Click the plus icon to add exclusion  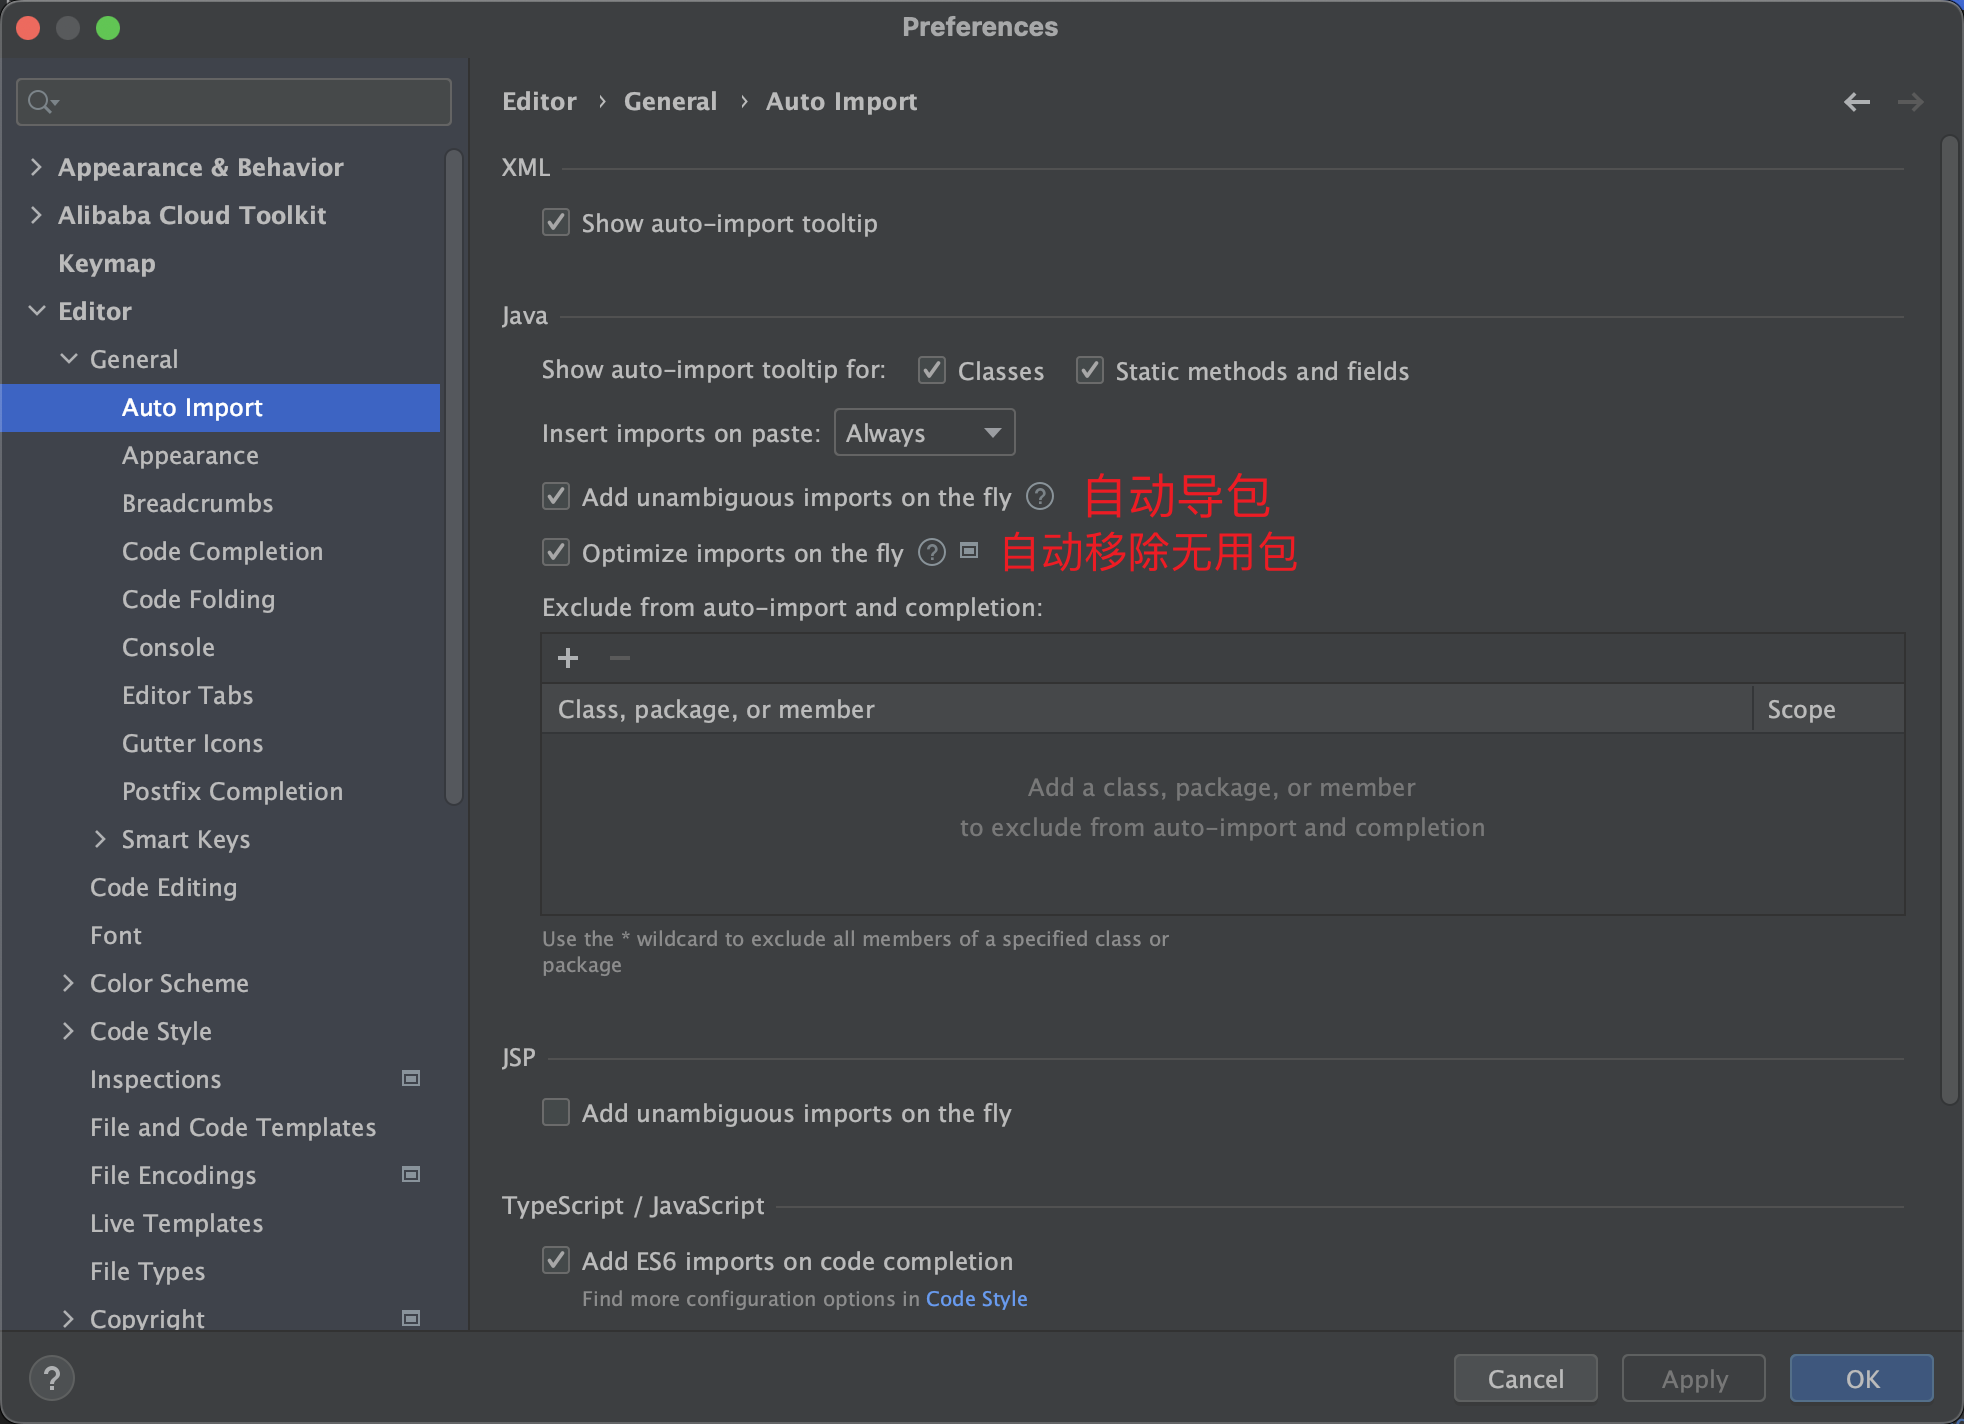coord(568,658)
